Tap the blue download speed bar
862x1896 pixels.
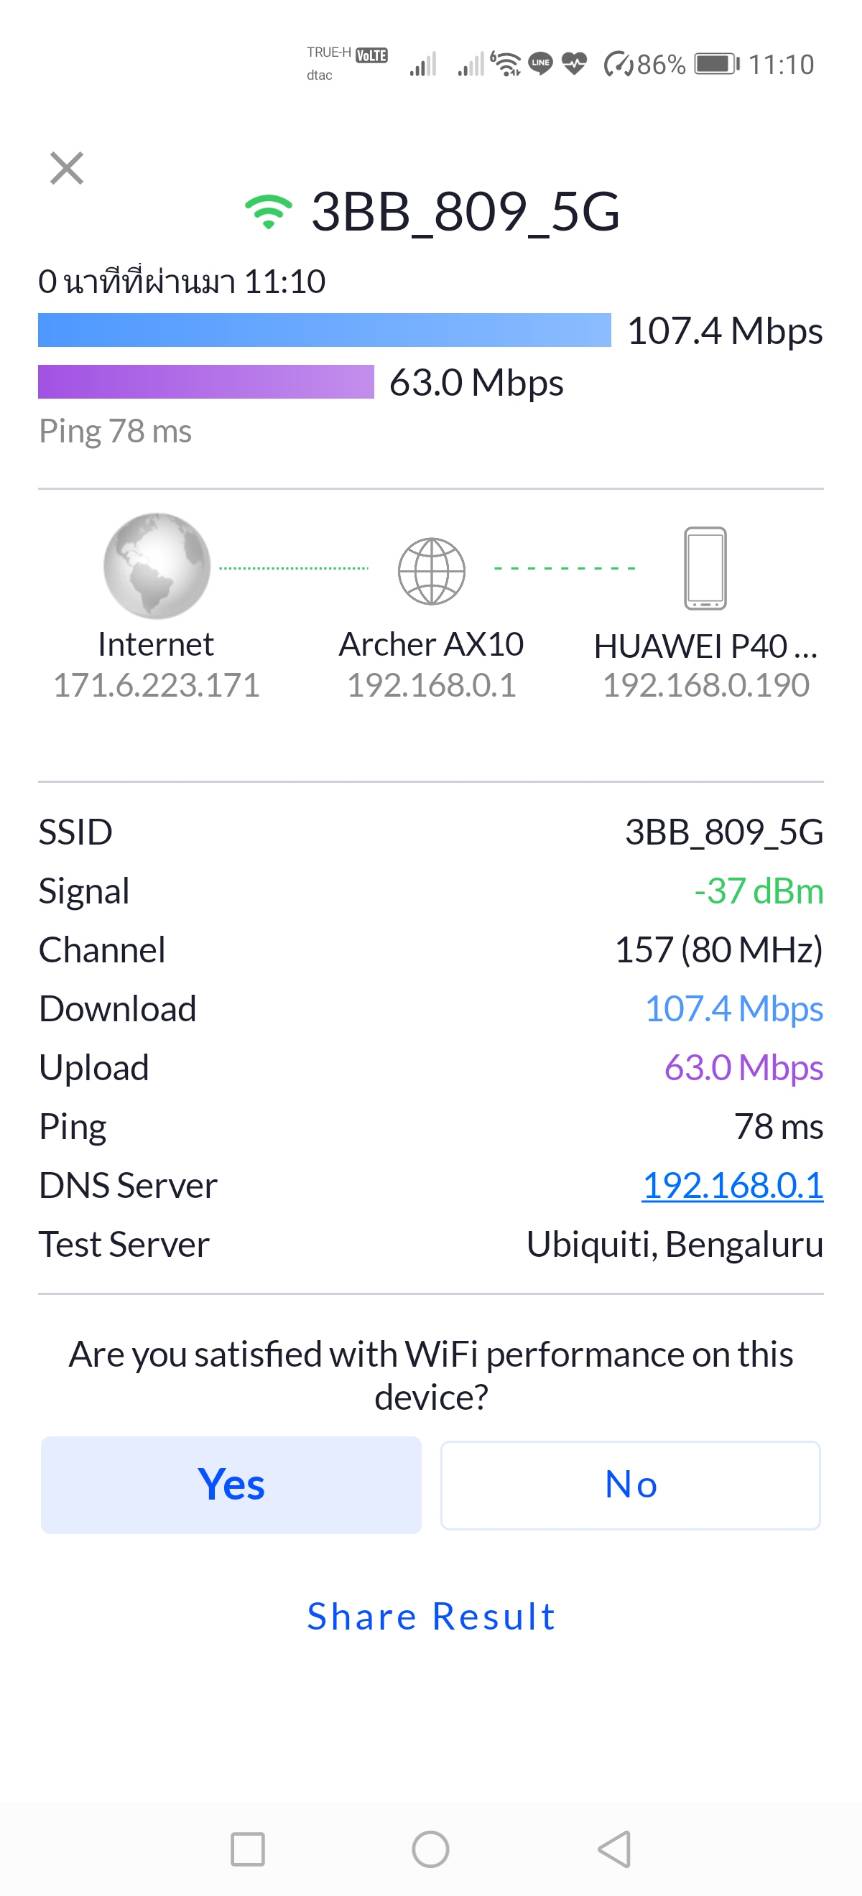pyautogui.click(x=324, y=330)
